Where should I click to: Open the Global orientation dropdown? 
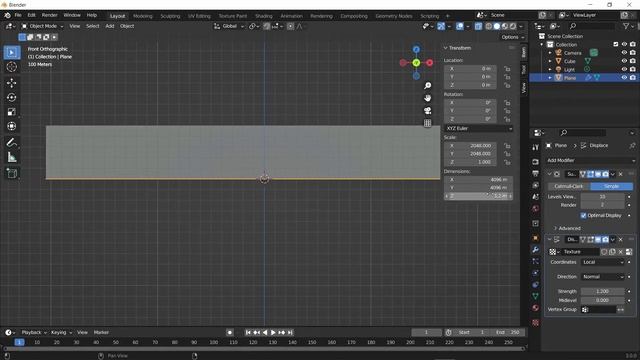[x=229, y=26]
